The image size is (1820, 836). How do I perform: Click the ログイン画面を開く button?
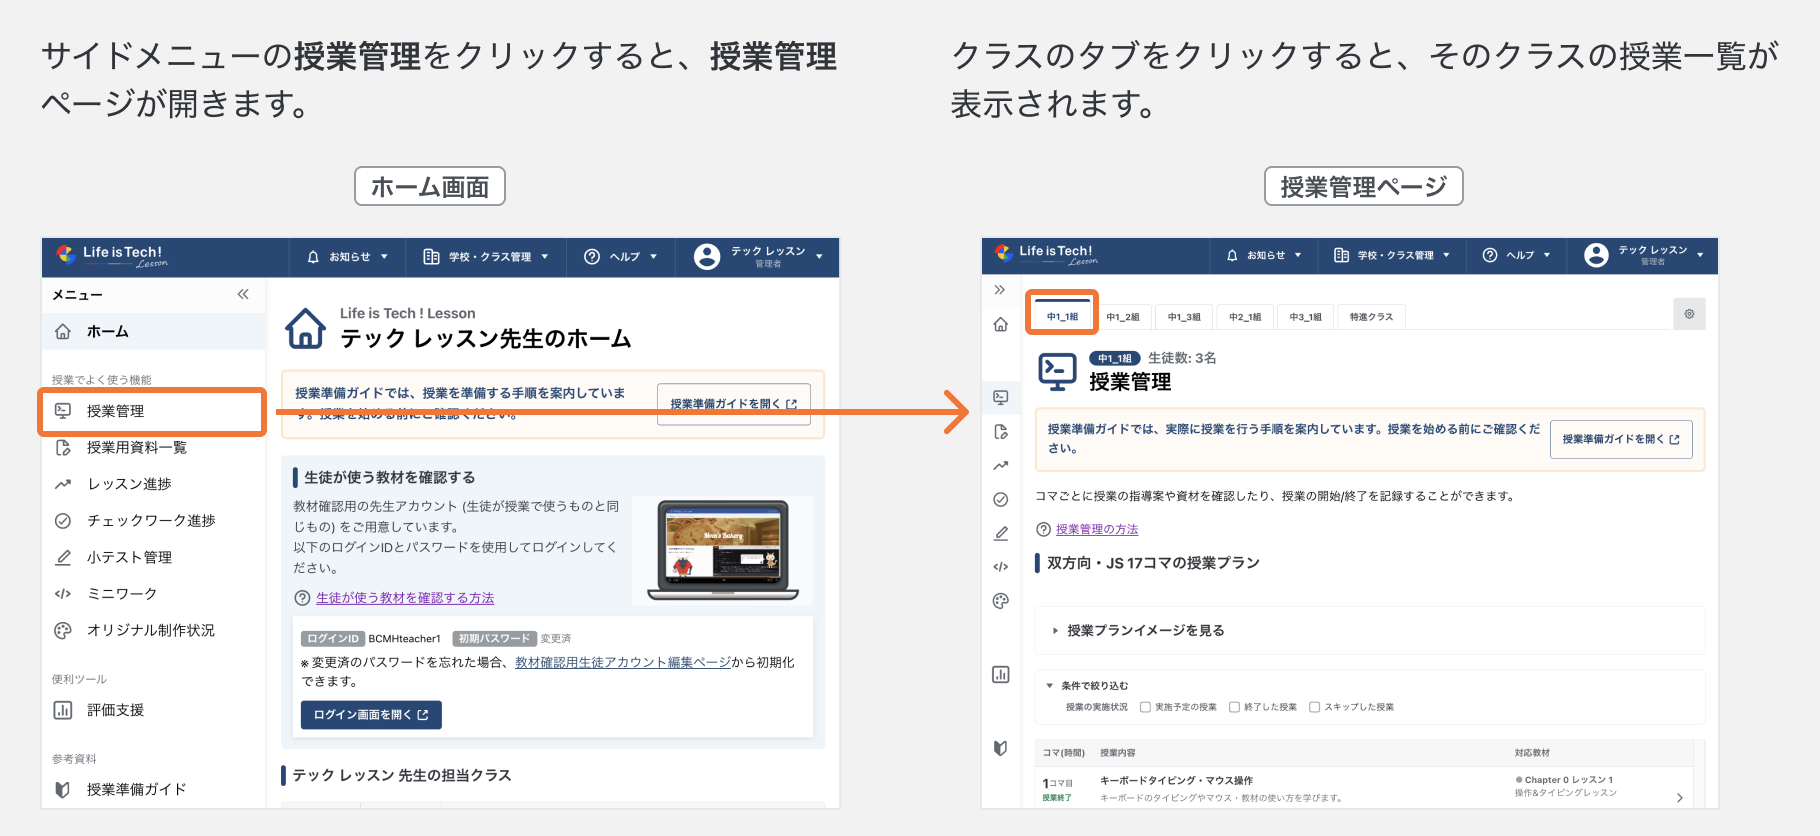pos(371,714)
